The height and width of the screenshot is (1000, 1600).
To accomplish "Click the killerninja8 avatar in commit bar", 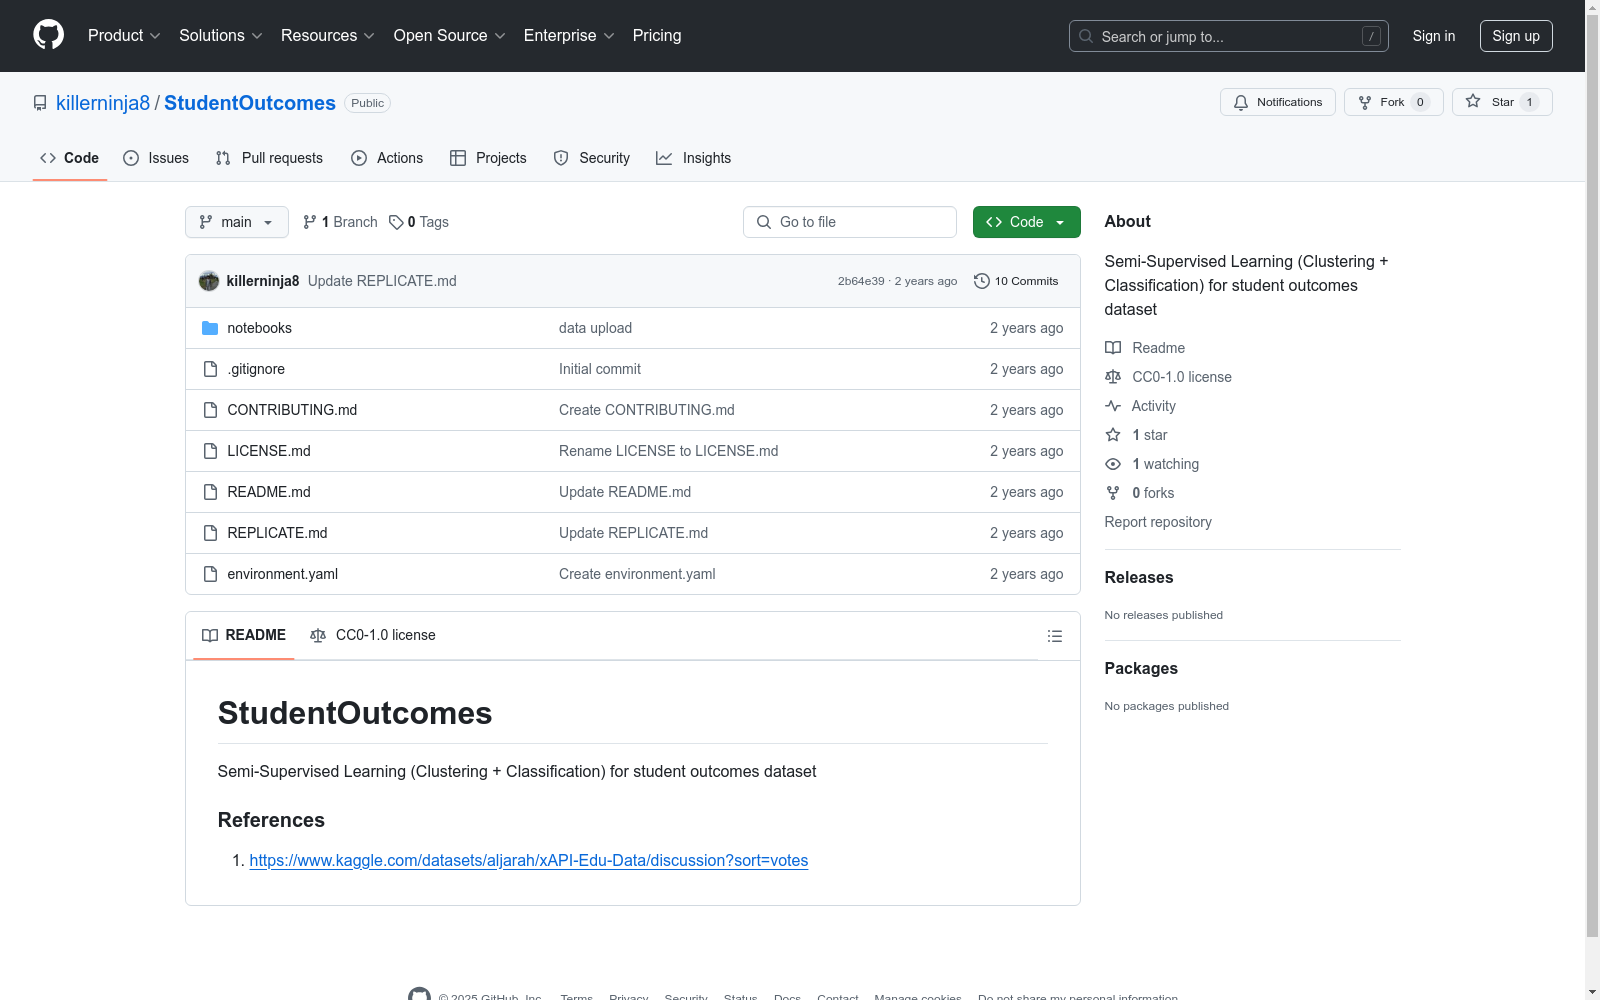I will 209,281.
